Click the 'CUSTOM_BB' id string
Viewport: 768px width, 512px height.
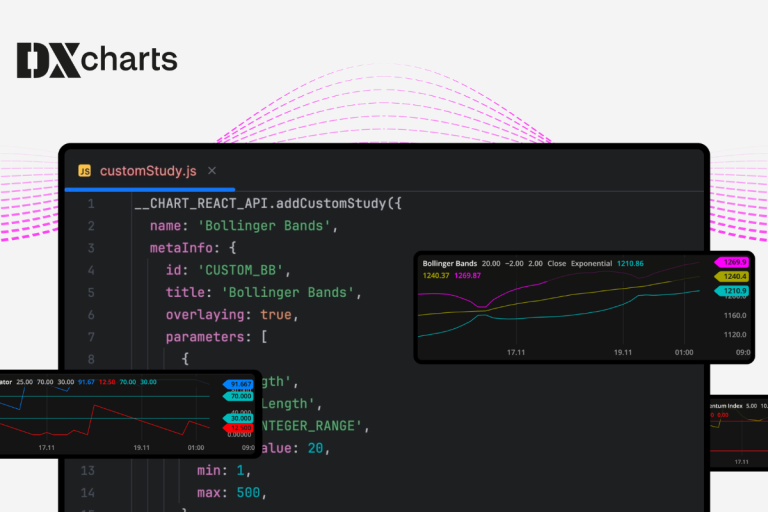(x=240, y=270)
